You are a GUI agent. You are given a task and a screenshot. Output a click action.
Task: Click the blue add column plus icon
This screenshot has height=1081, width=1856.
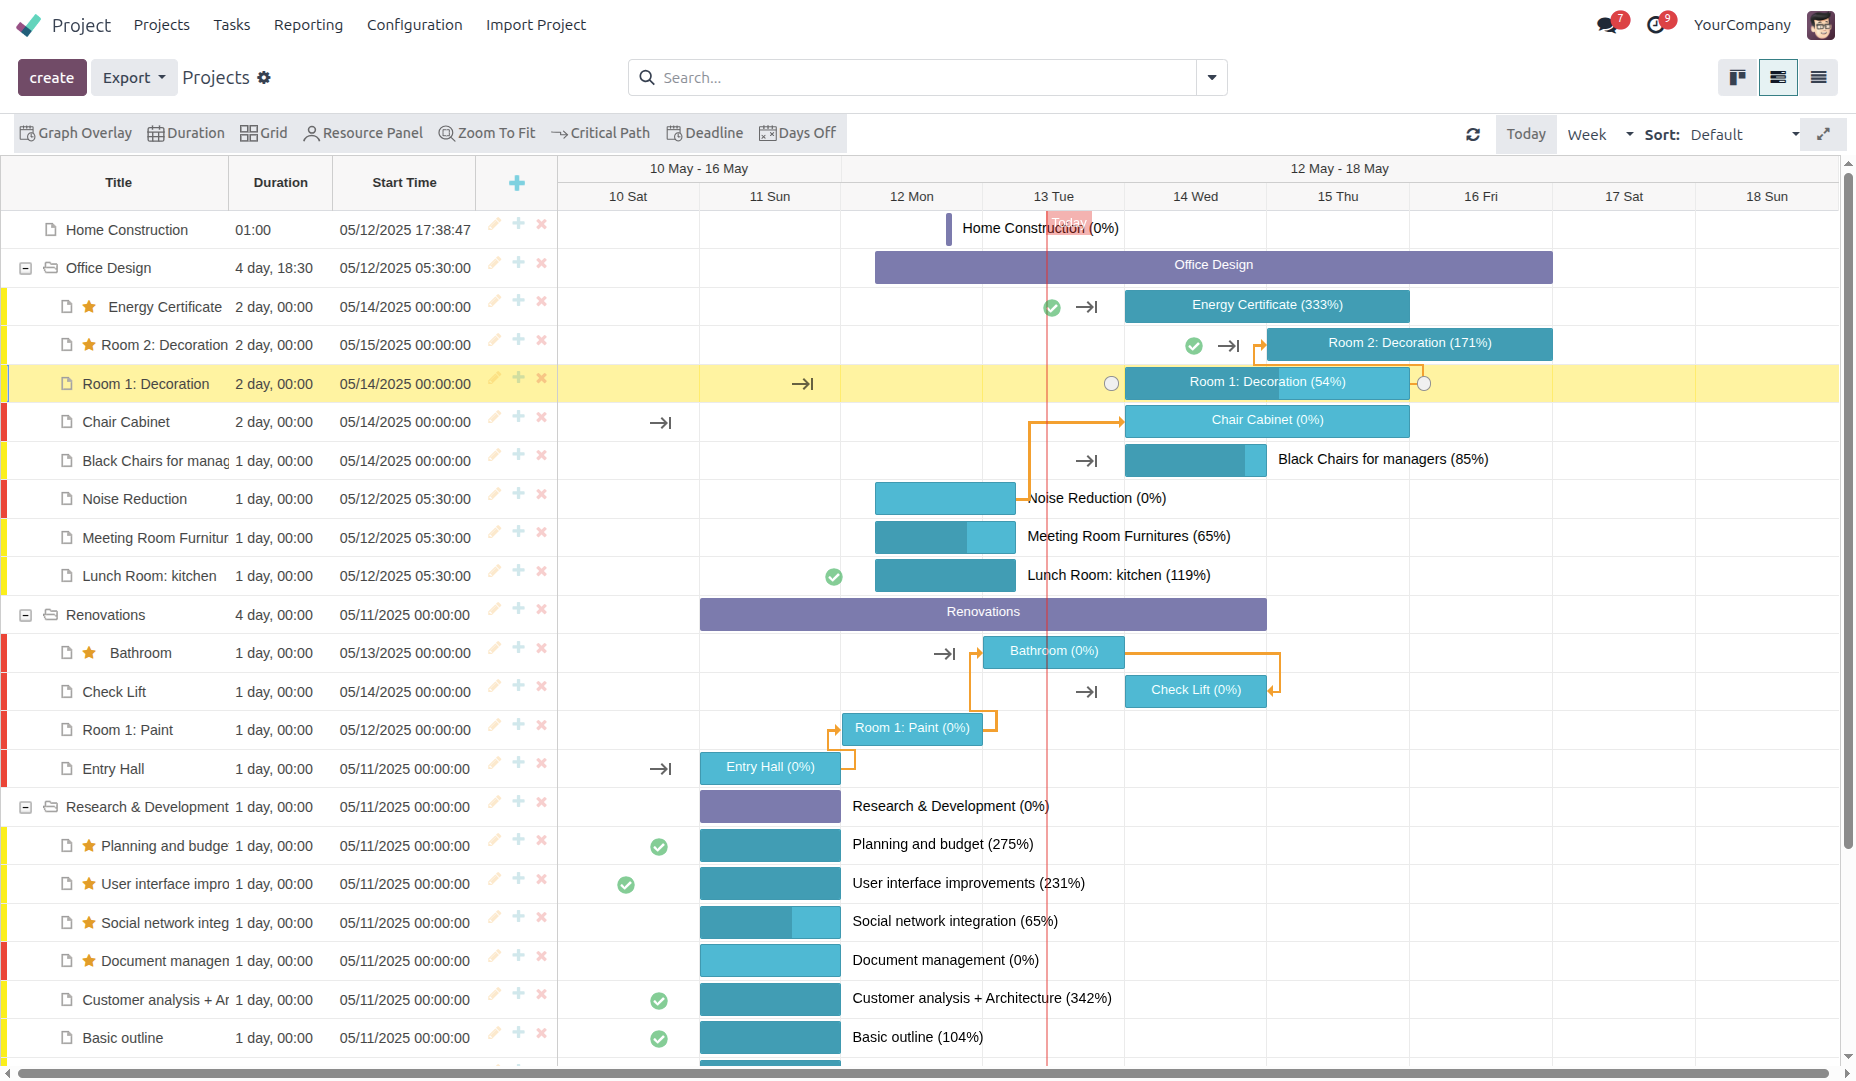tap(516, 183)
